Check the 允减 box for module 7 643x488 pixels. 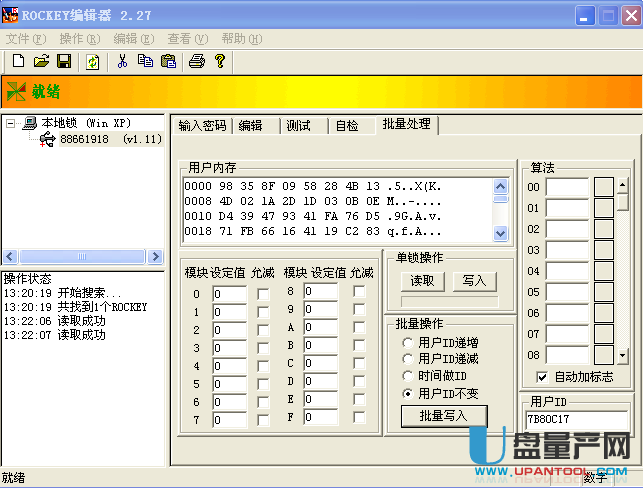(263, 420)
